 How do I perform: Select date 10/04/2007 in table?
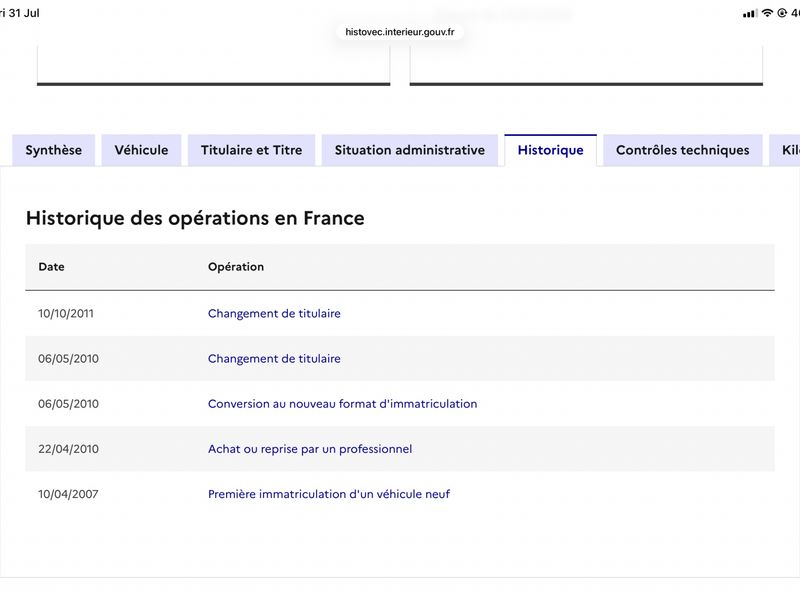coord(68,494)
